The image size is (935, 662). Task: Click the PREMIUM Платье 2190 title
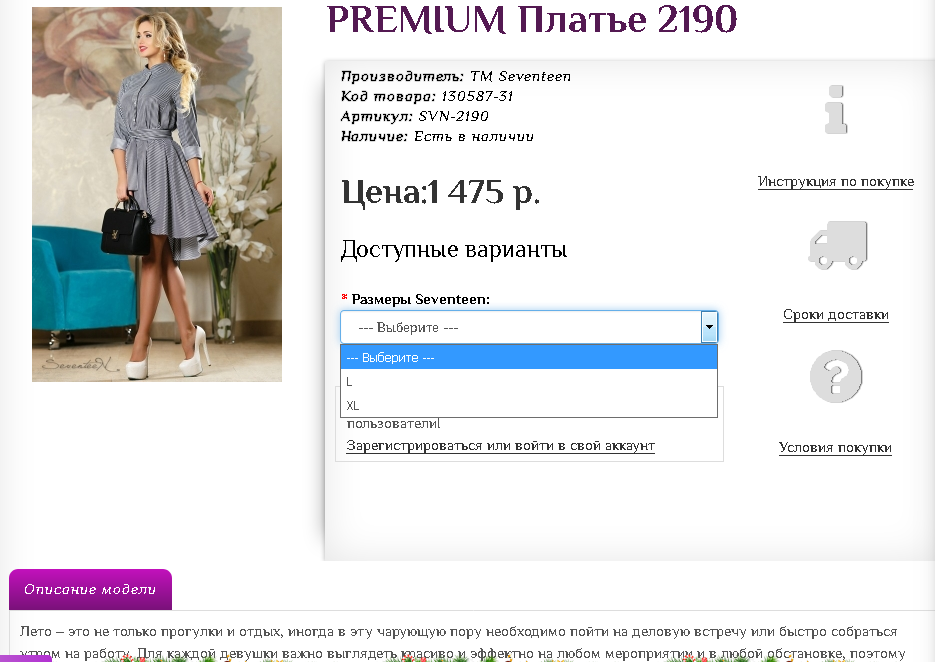532,19
